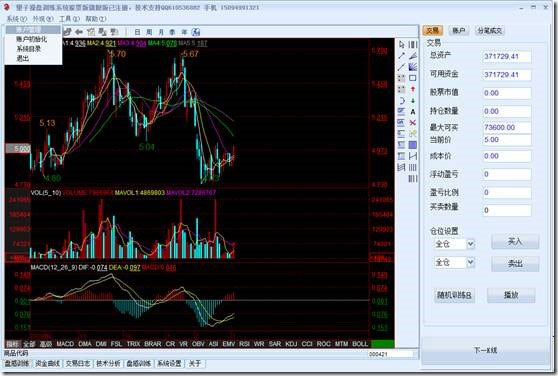This screenshot has height=376, width=558.
Task: Choose the arc curve drawing tool
Action: pyautogui.click(x=402, y=100)
